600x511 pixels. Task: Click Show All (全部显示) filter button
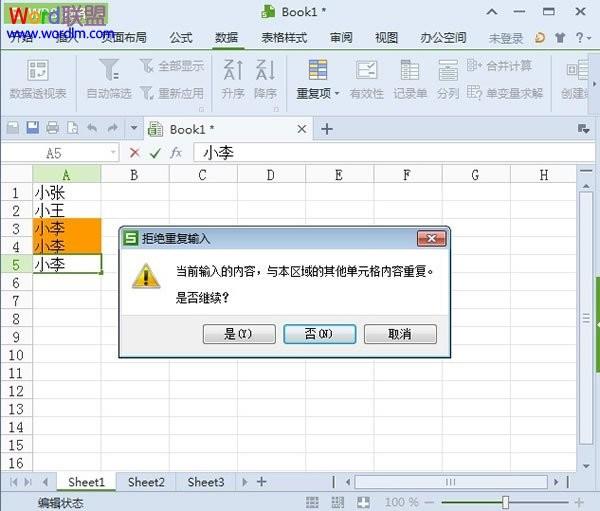click(x=172, y=66)
